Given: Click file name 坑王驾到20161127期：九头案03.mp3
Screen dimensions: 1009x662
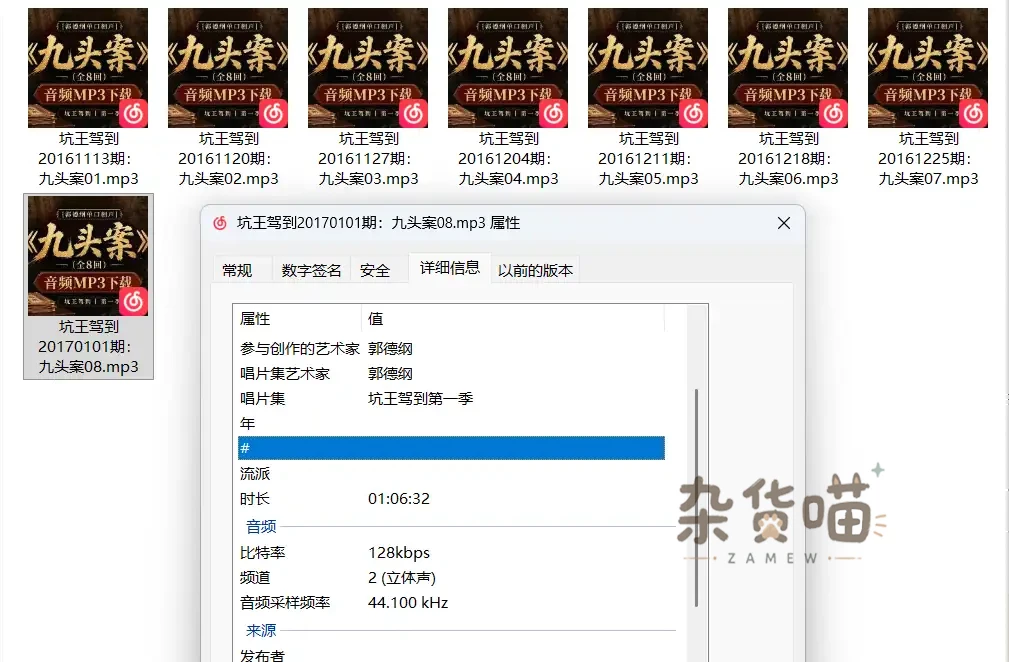Looking at the screenshot, I should (368, 159).
